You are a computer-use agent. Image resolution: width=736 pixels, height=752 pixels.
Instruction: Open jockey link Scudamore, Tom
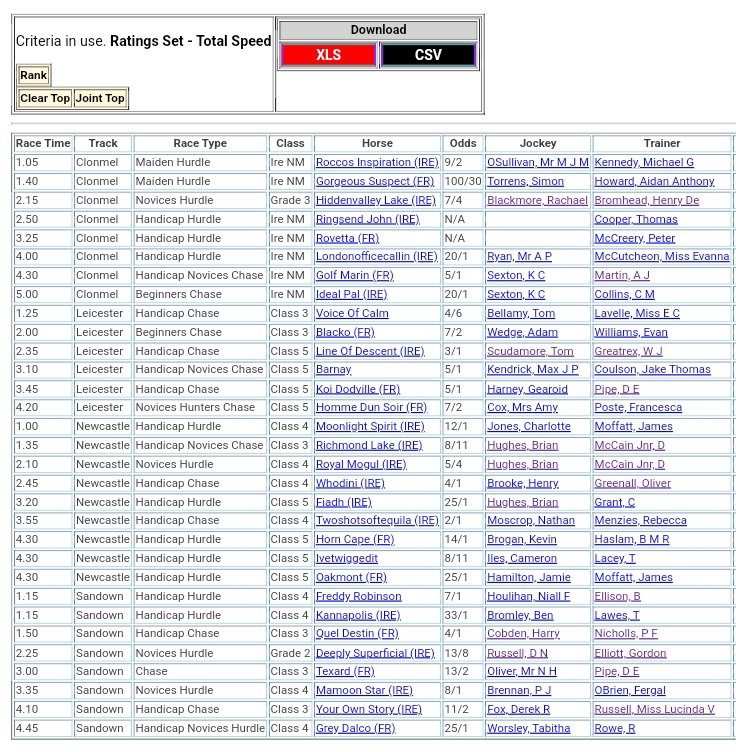click(530, 351)
